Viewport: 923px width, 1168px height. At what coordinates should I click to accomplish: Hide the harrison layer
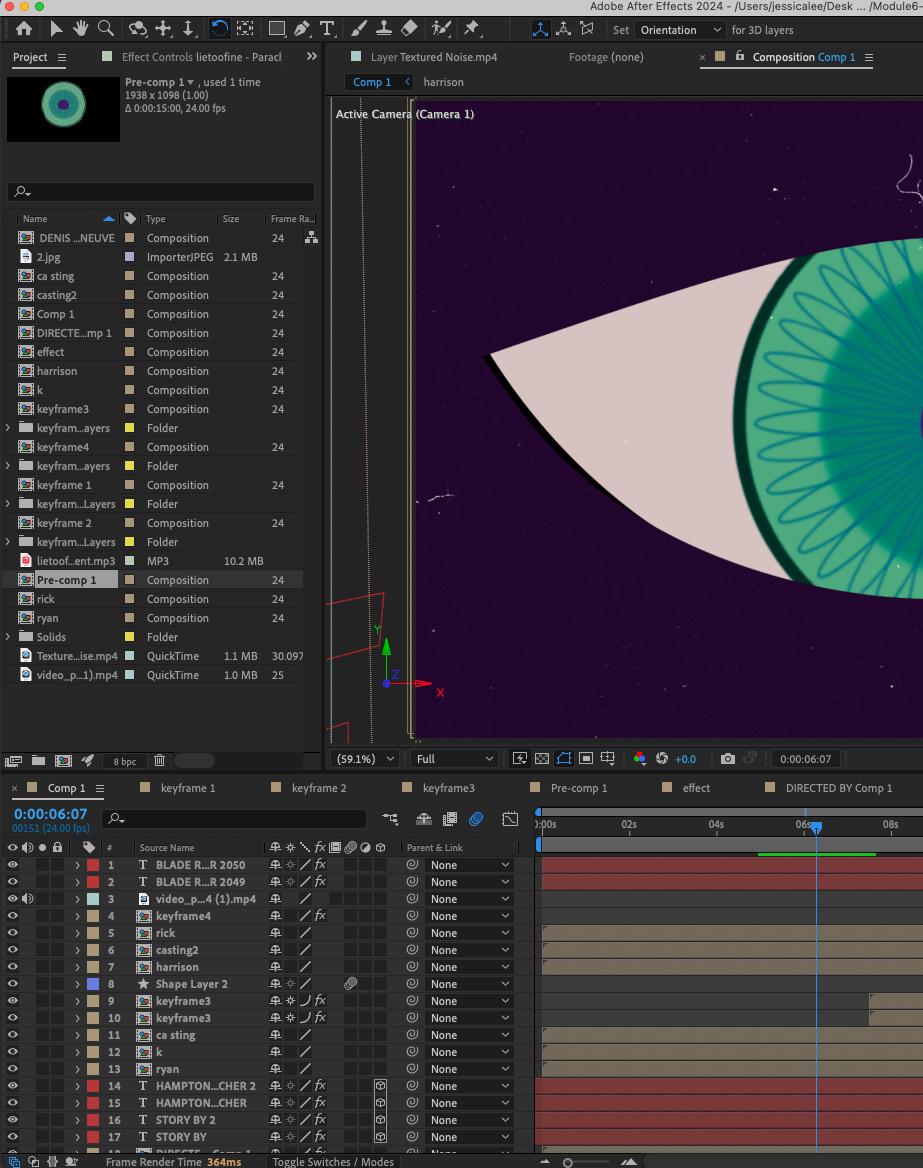(x=13, y=967)
